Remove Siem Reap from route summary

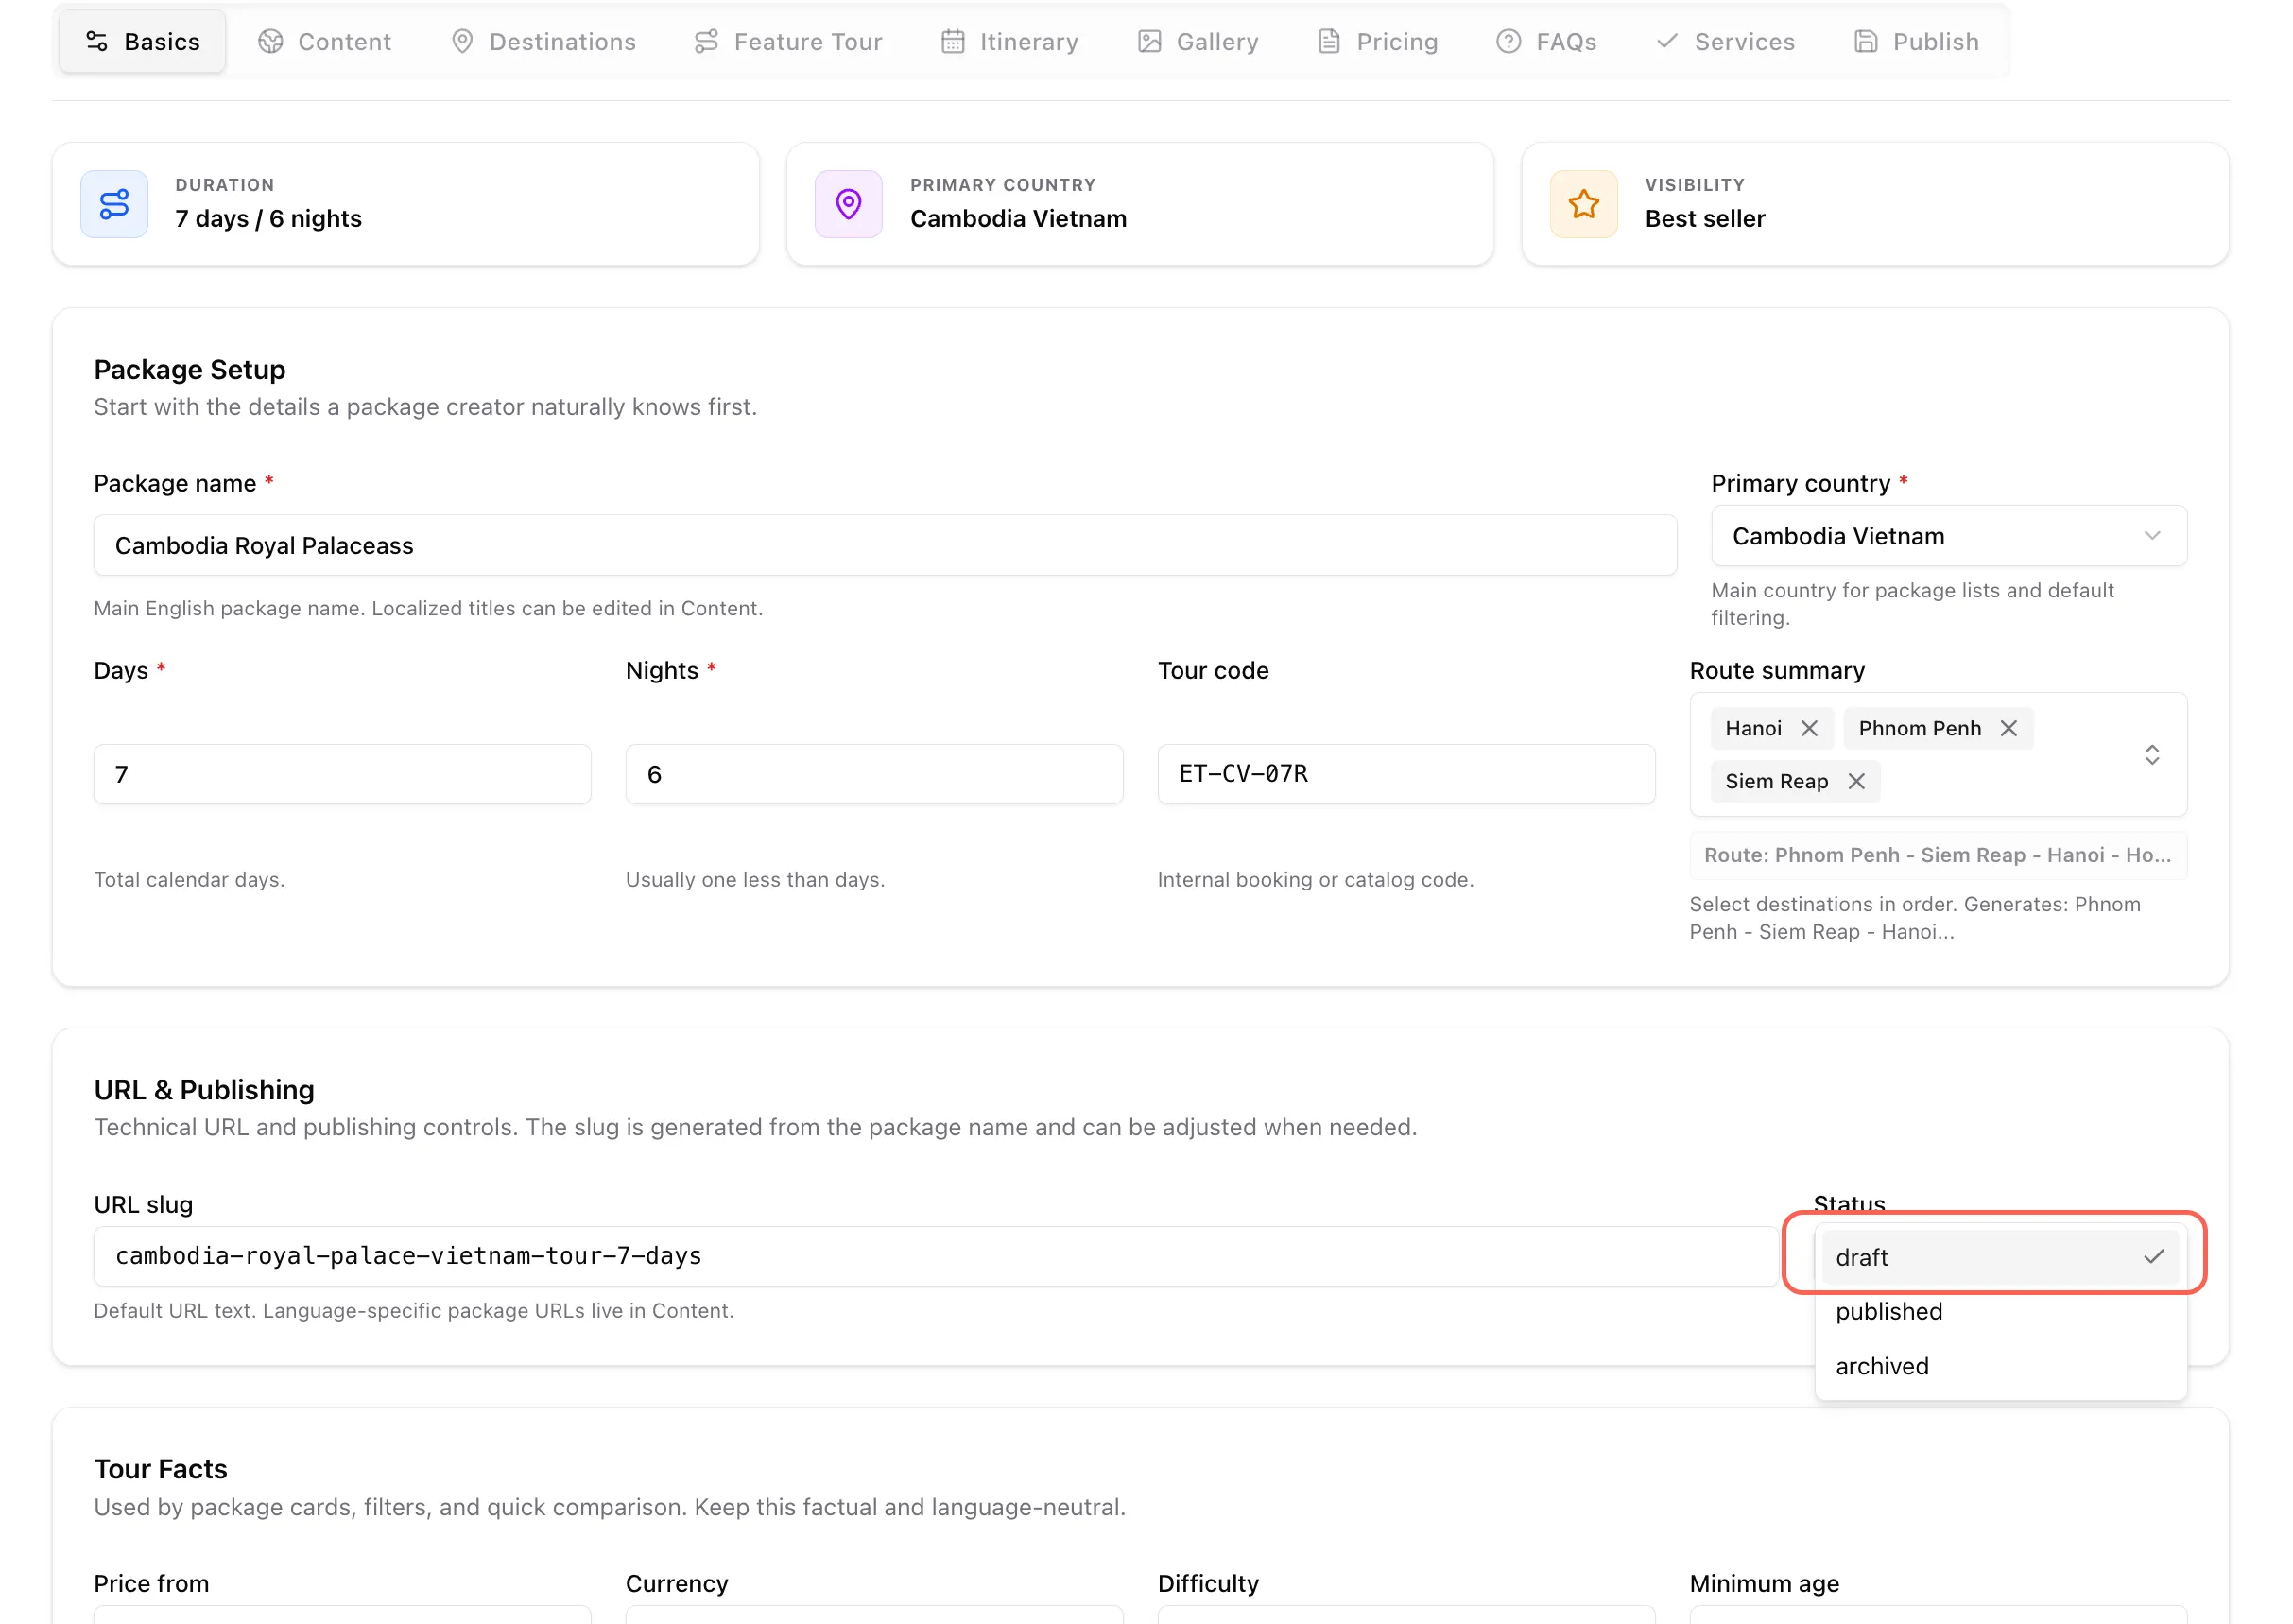coord(1856,781)
